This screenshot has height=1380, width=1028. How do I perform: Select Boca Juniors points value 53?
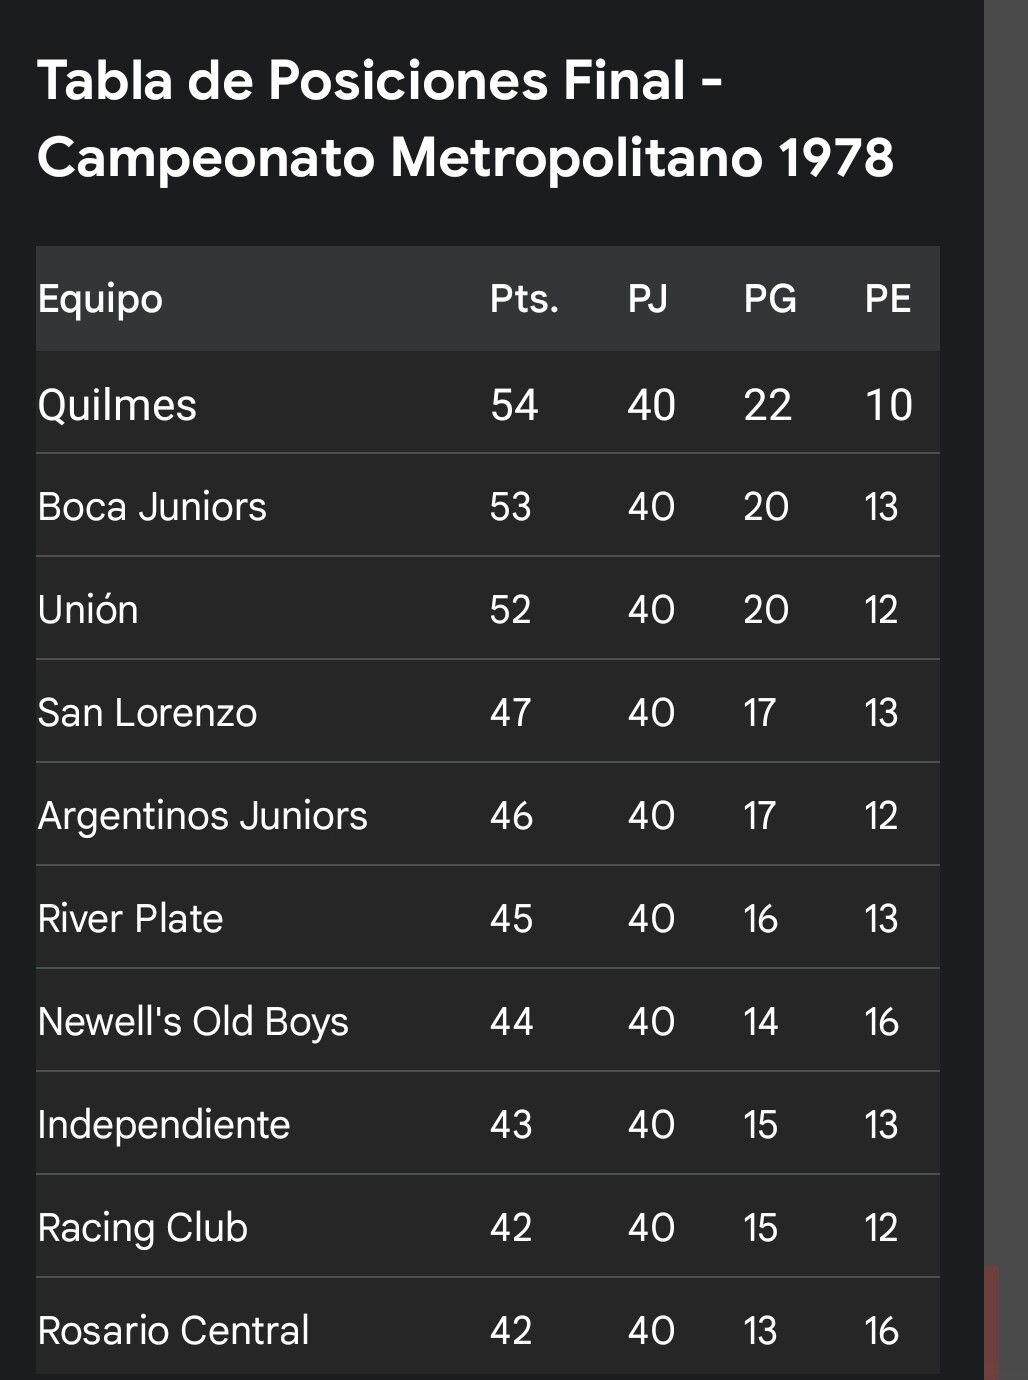click(510, 506)
